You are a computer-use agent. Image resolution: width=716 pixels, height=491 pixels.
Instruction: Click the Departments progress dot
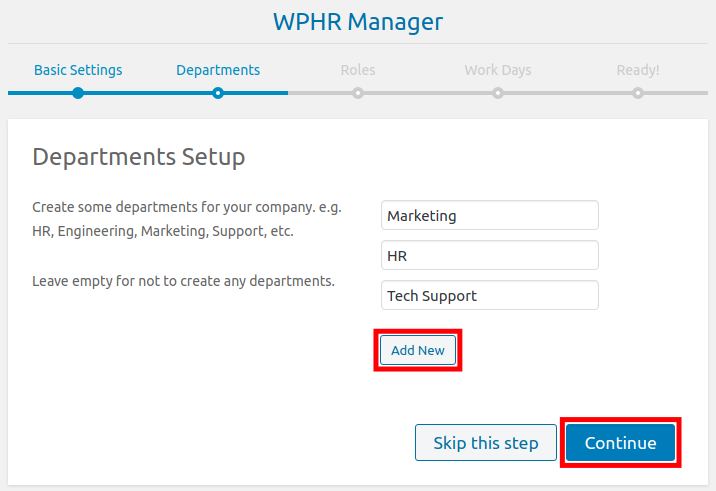[x=218, y=93]
